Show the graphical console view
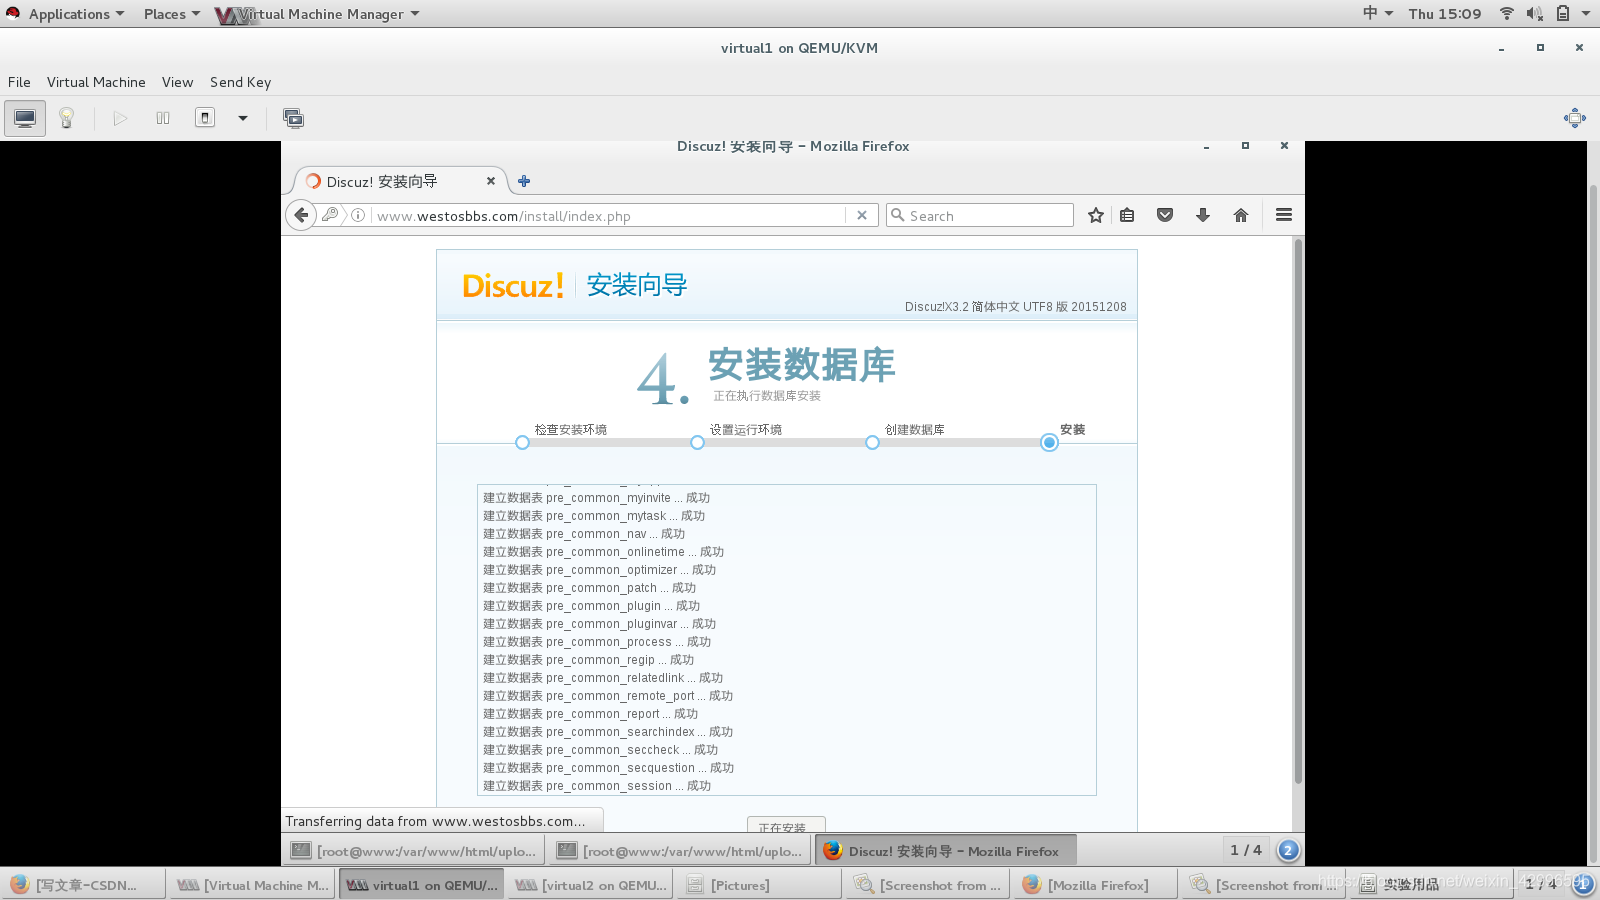This screenshot has width=1600, height=900. [25, 118]
